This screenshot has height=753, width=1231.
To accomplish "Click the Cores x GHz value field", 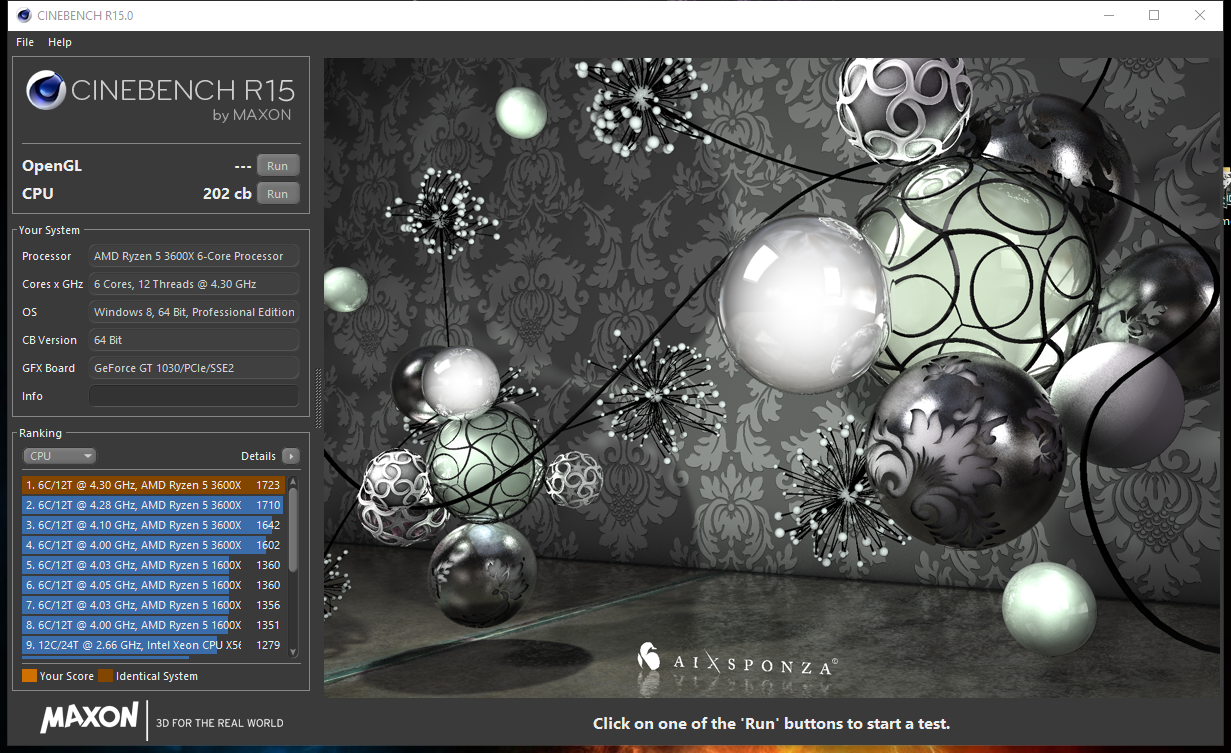I will tap(194, 284).
